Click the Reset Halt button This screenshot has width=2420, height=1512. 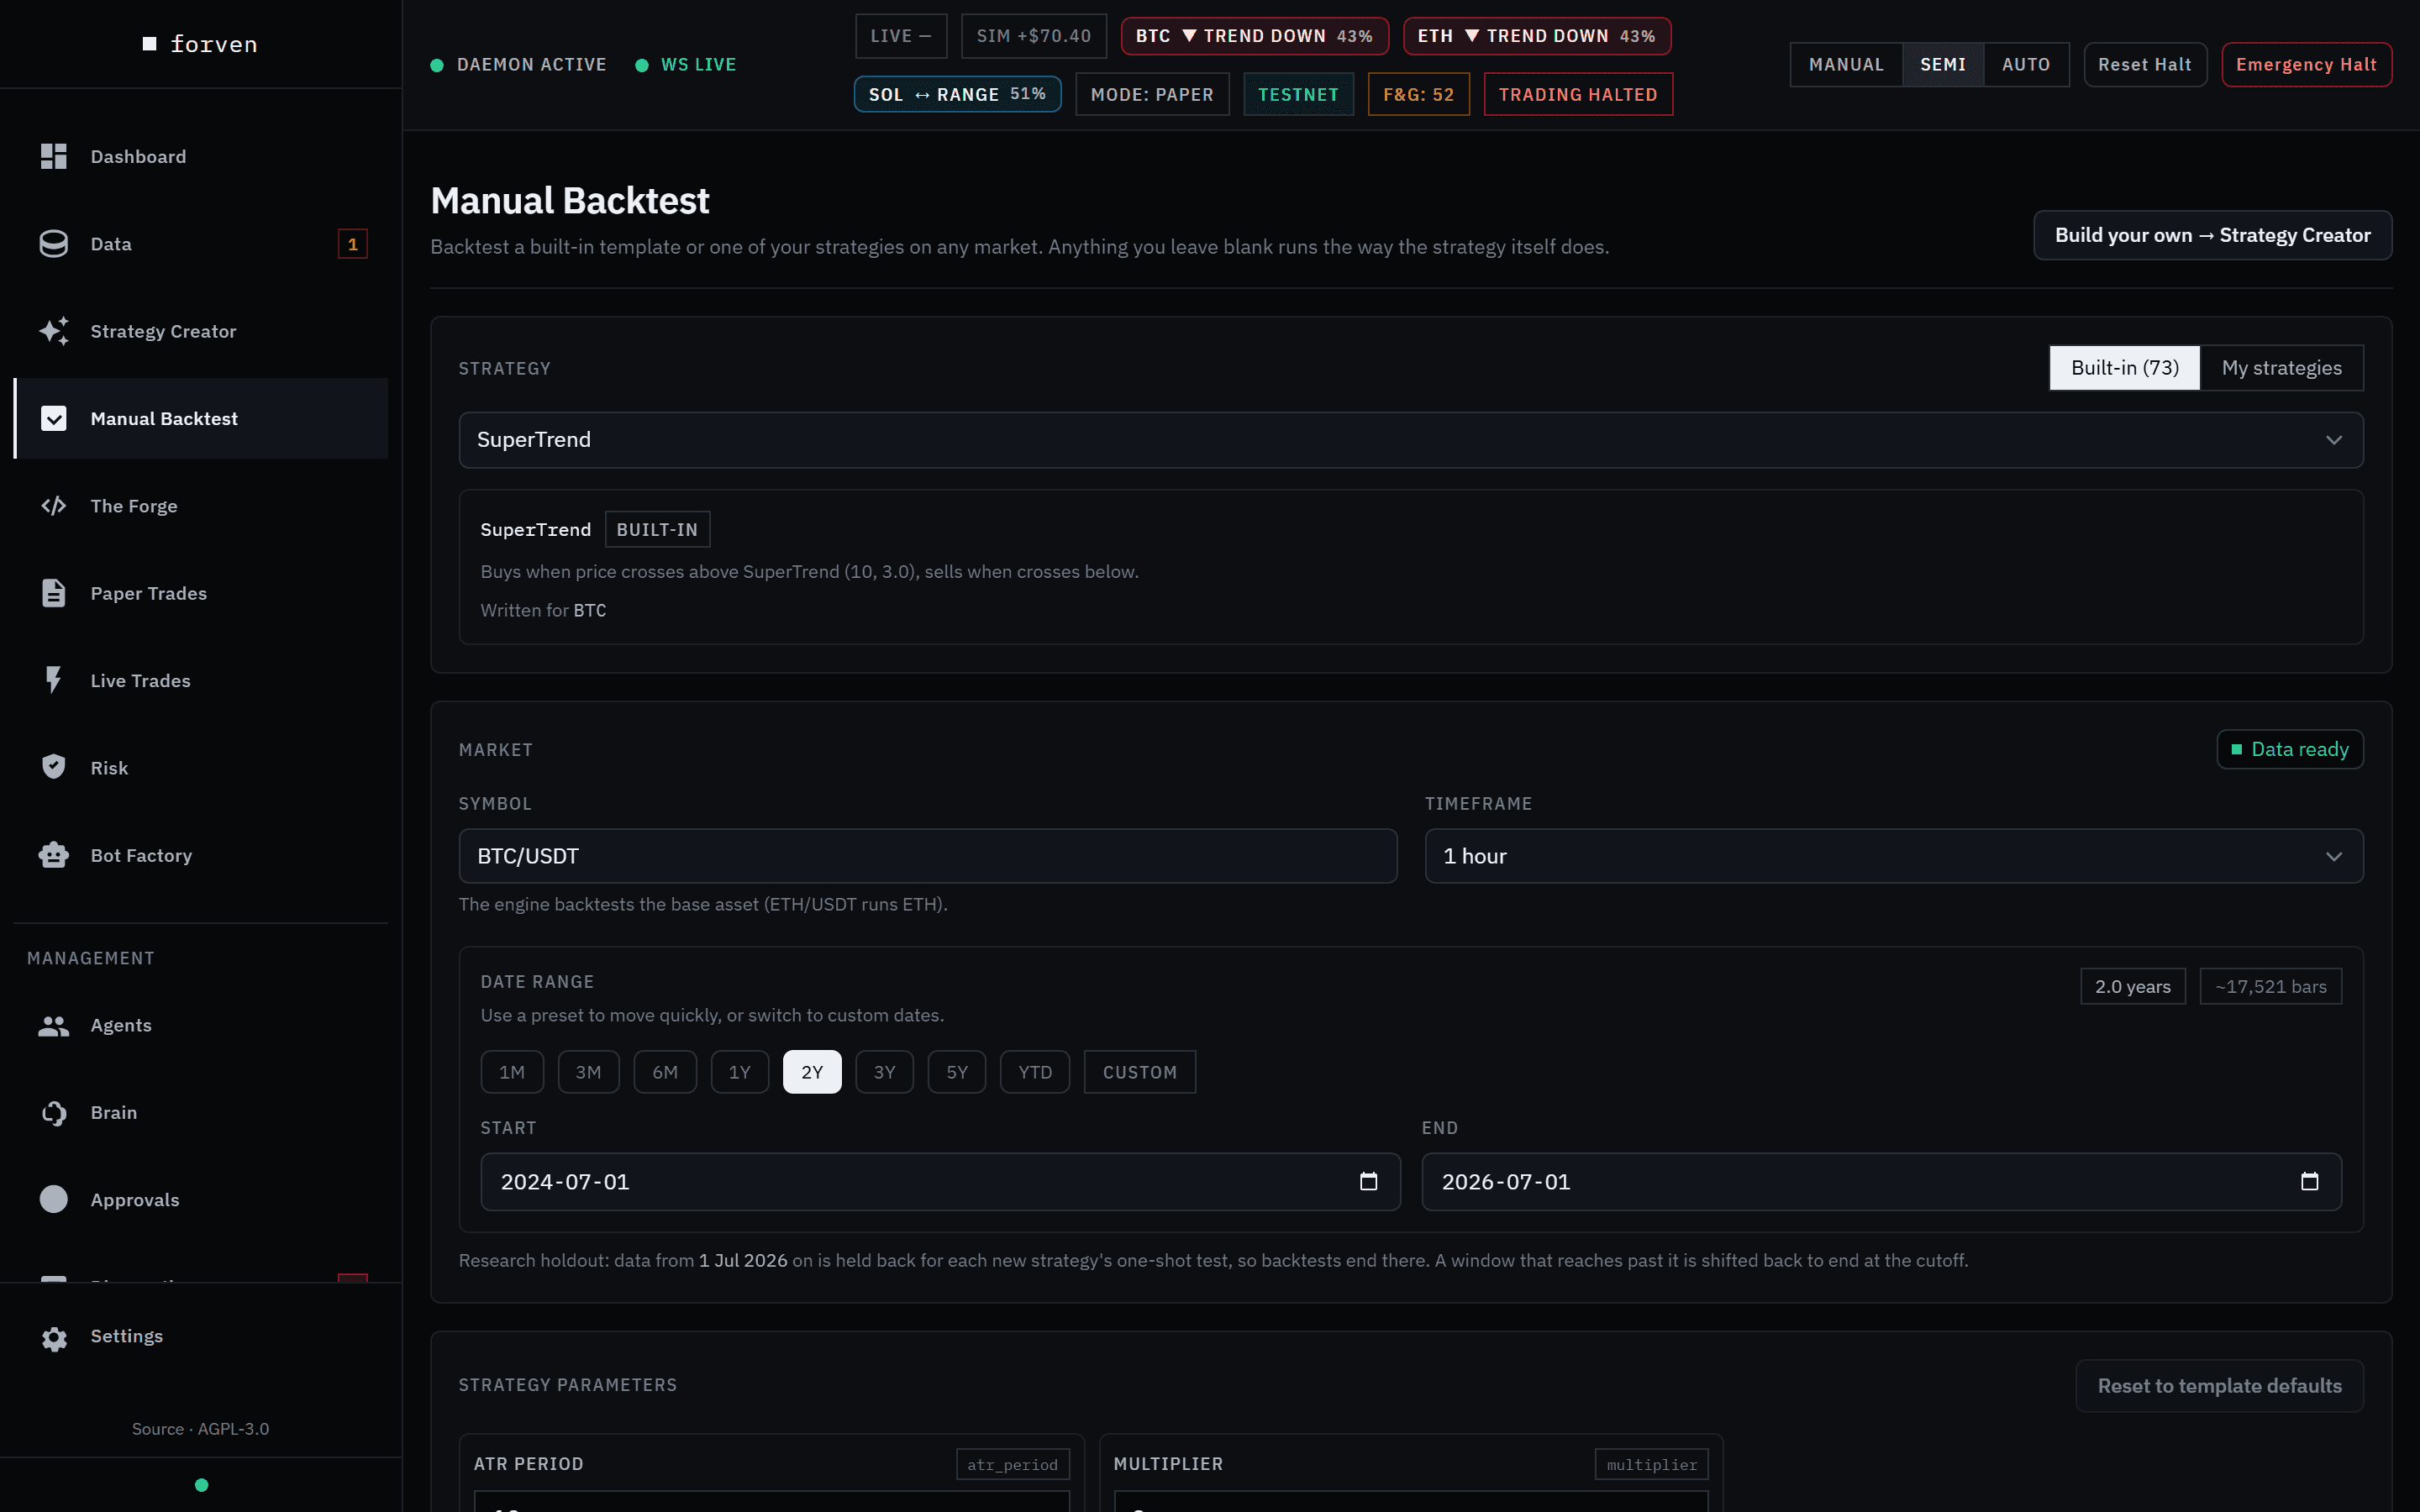click(x=2144, y=65)
